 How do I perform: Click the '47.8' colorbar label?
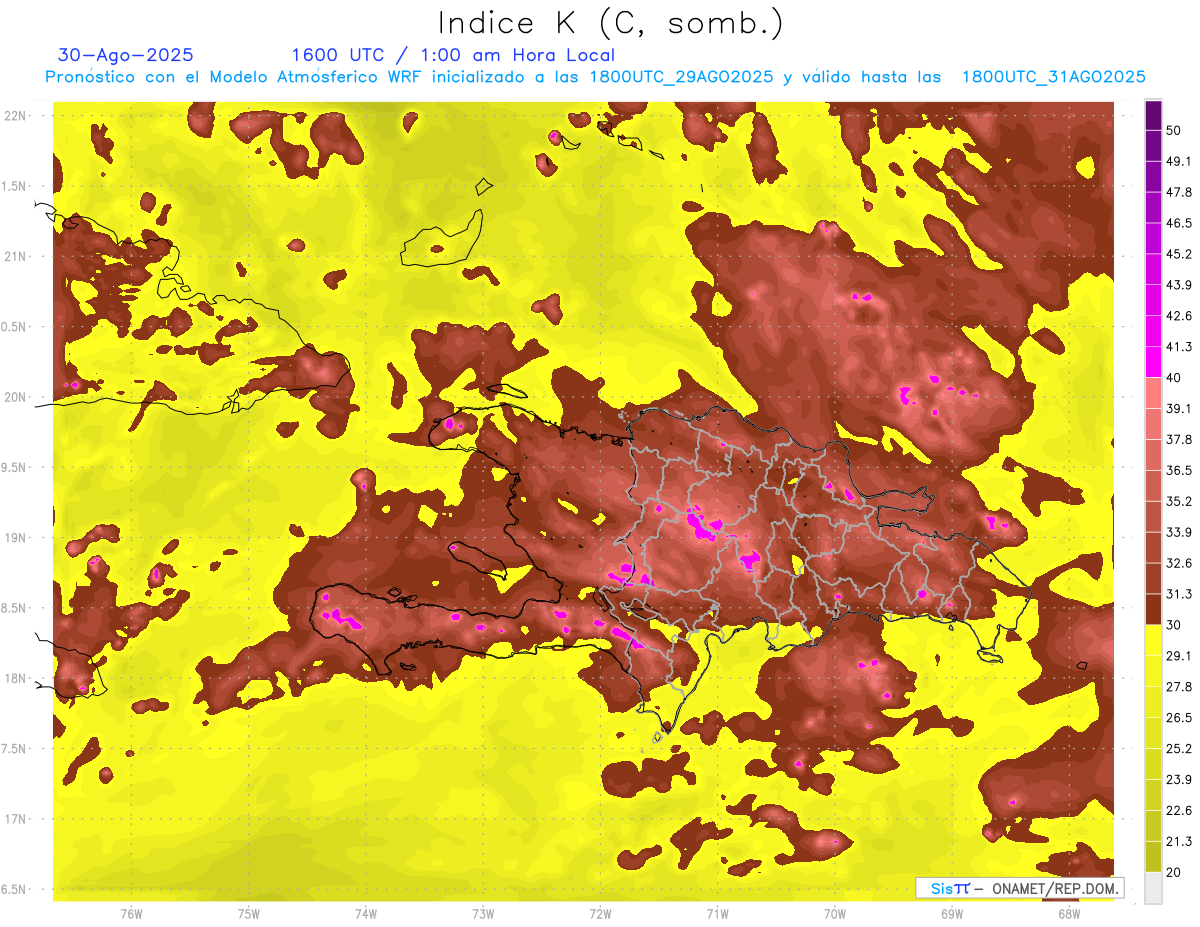click(x=1178, y=192)
